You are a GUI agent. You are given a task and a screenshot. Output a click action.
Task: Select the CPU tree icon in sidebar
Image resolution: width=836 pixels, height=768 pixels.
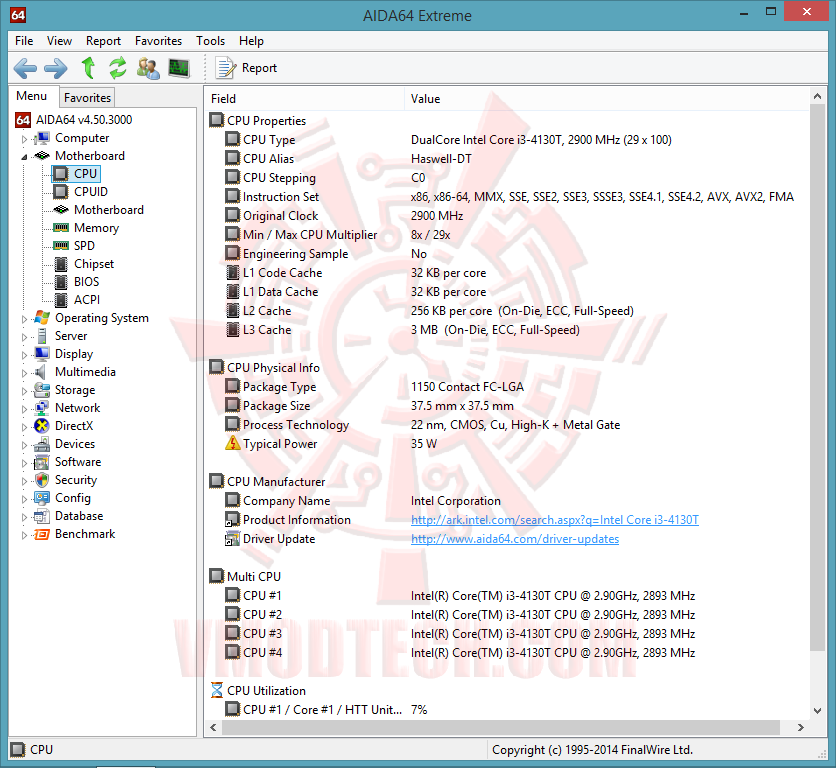(x=61, y=174)
